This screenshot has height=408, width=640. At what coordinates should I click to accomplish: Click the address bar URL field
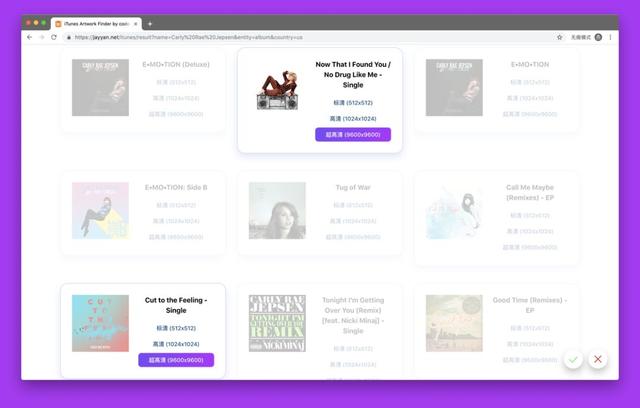(x=310, y=37)
